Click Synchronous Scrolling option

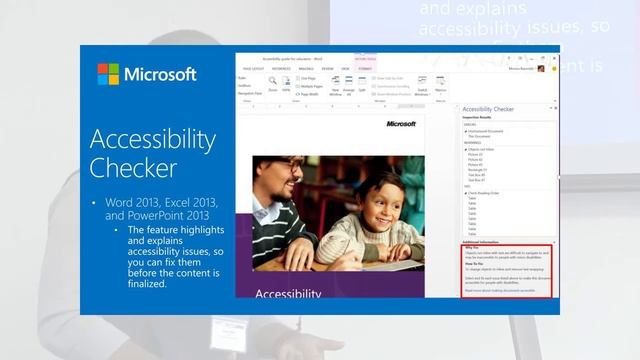point(390,86)
